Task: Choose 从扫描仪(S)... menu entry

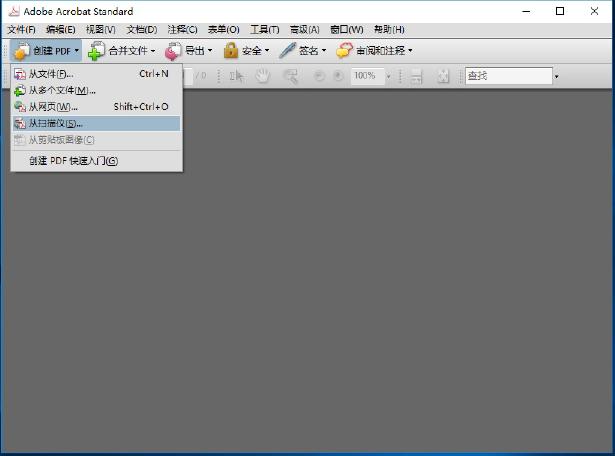Action: [x=96, y=124]
